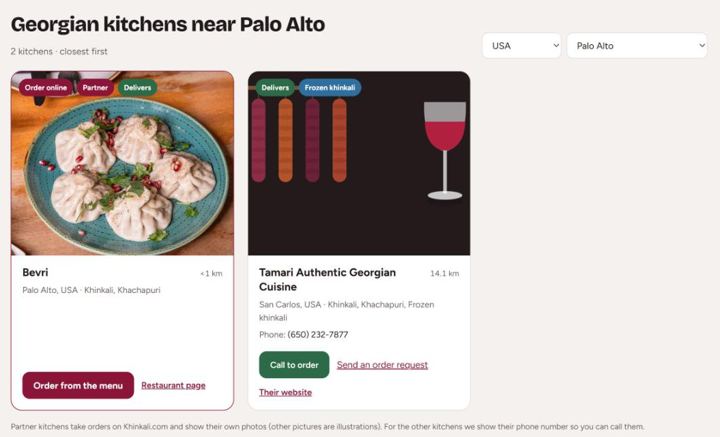Click the phone number (650) 232-7877
This screenshot has width=720, height=437.
point(318,334)
